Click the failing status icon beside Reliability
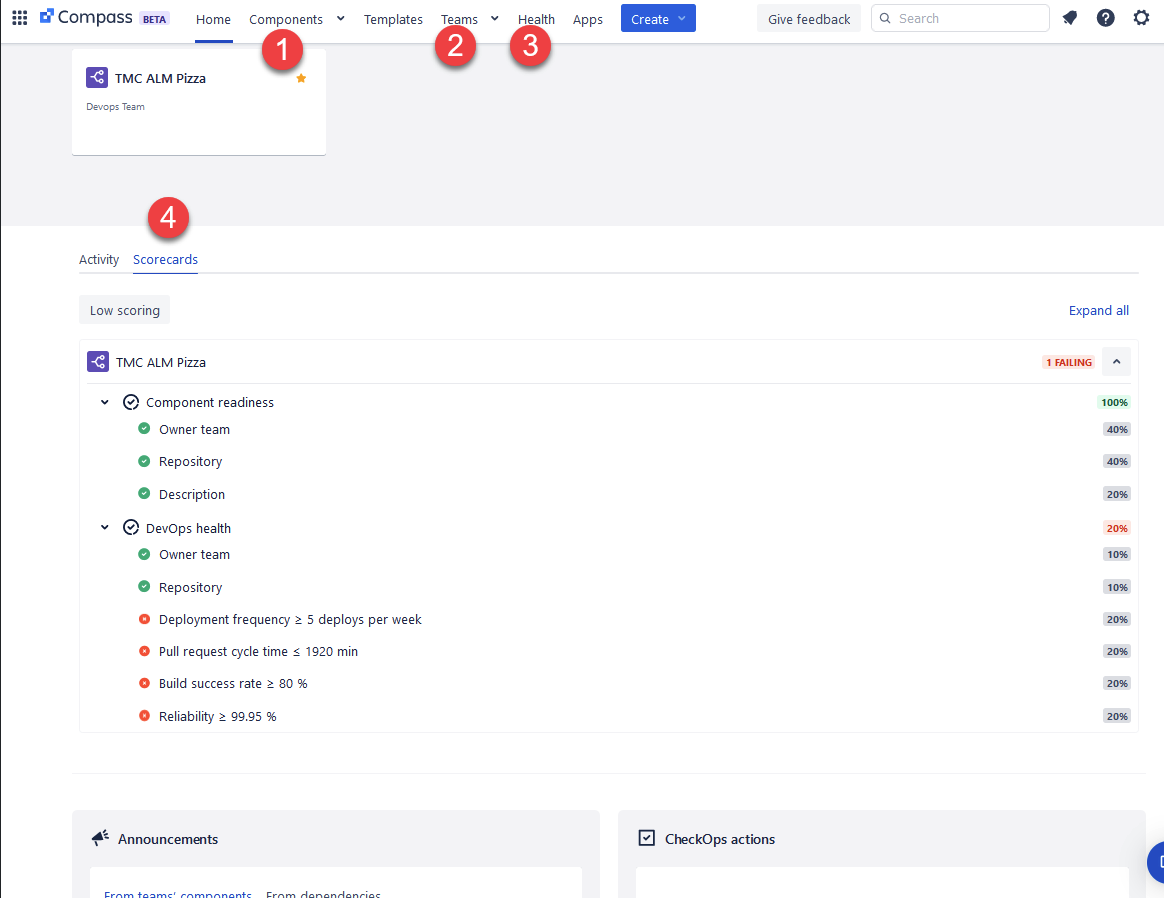Viewport: 1164px width, 898px height. click(144, 716)
